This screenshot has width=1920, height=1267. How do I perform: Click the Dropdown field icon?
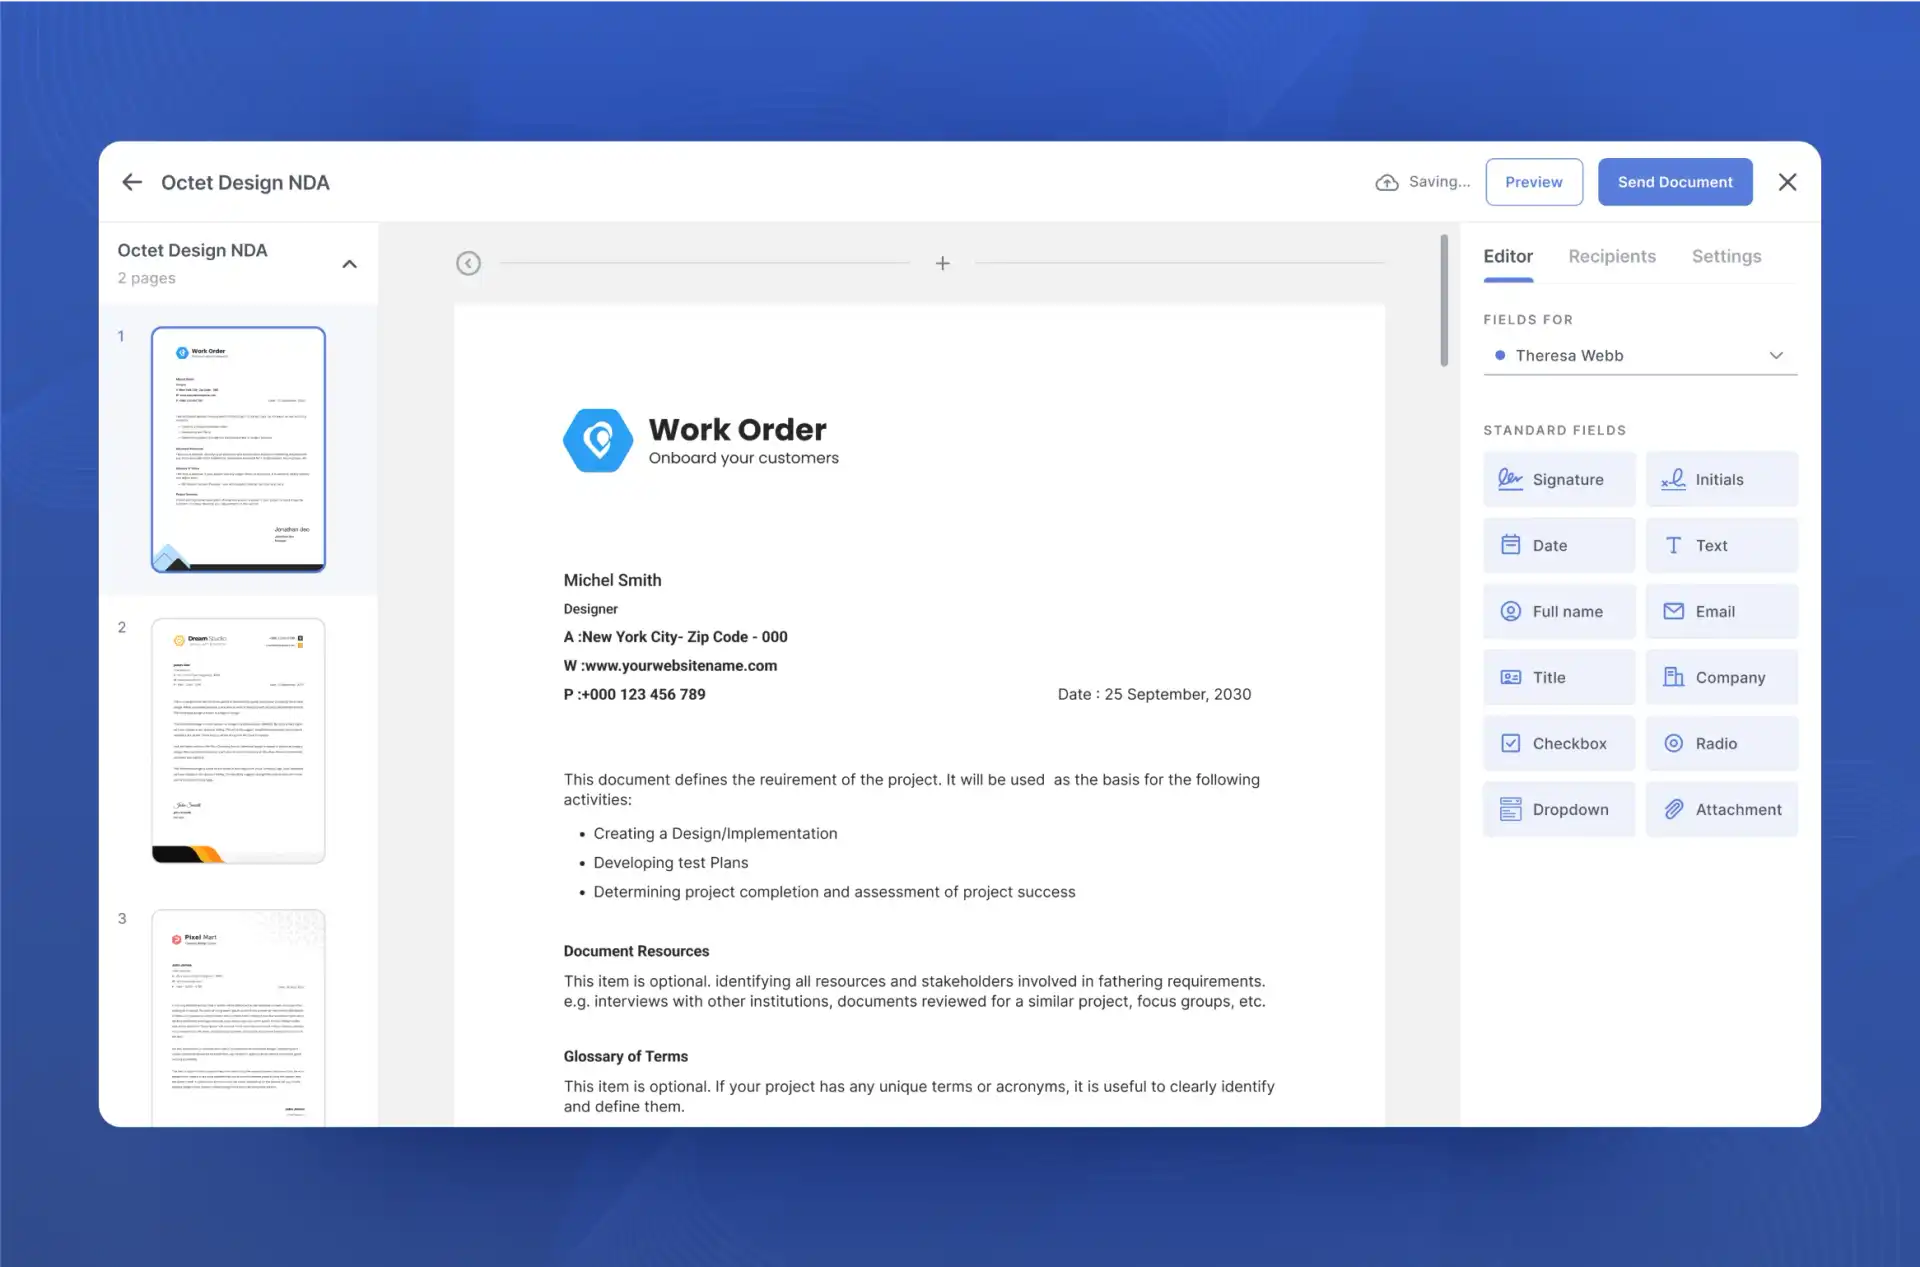(1510, 809)
